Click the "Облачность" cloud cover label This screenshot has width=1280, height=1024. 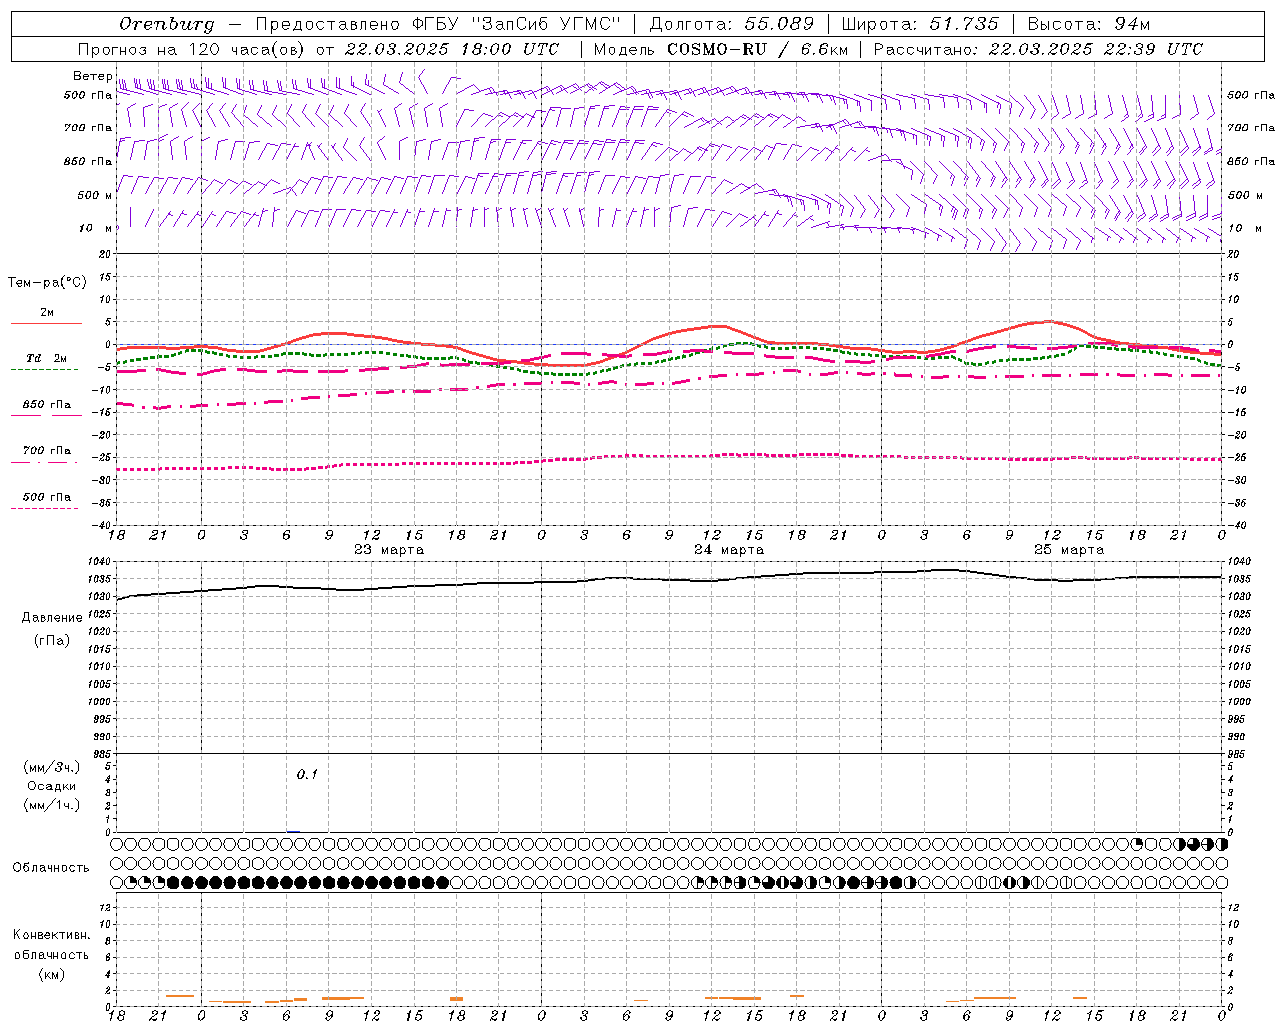tap(51, 868)
